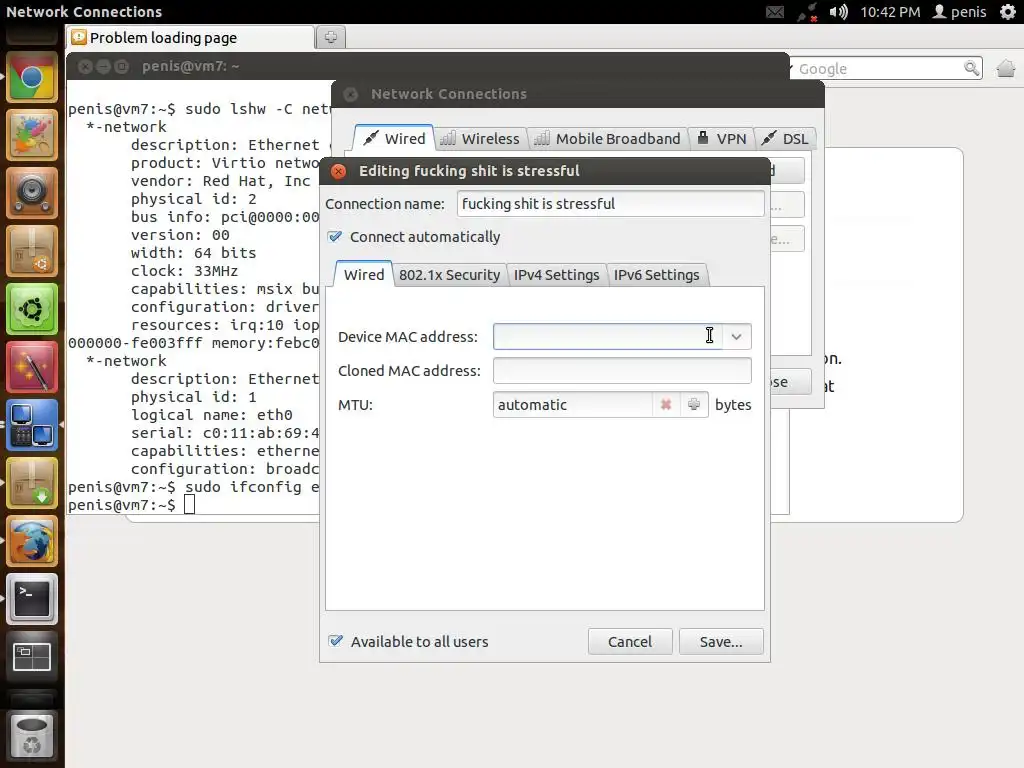Switch to the DSL tab

785,138
